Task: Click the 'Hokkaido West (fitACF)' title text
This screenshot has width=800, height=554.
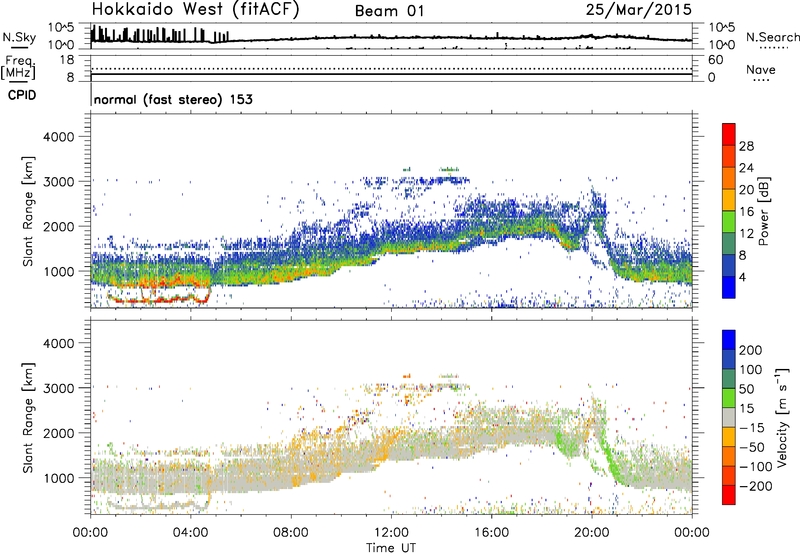Action: [195, 10]
